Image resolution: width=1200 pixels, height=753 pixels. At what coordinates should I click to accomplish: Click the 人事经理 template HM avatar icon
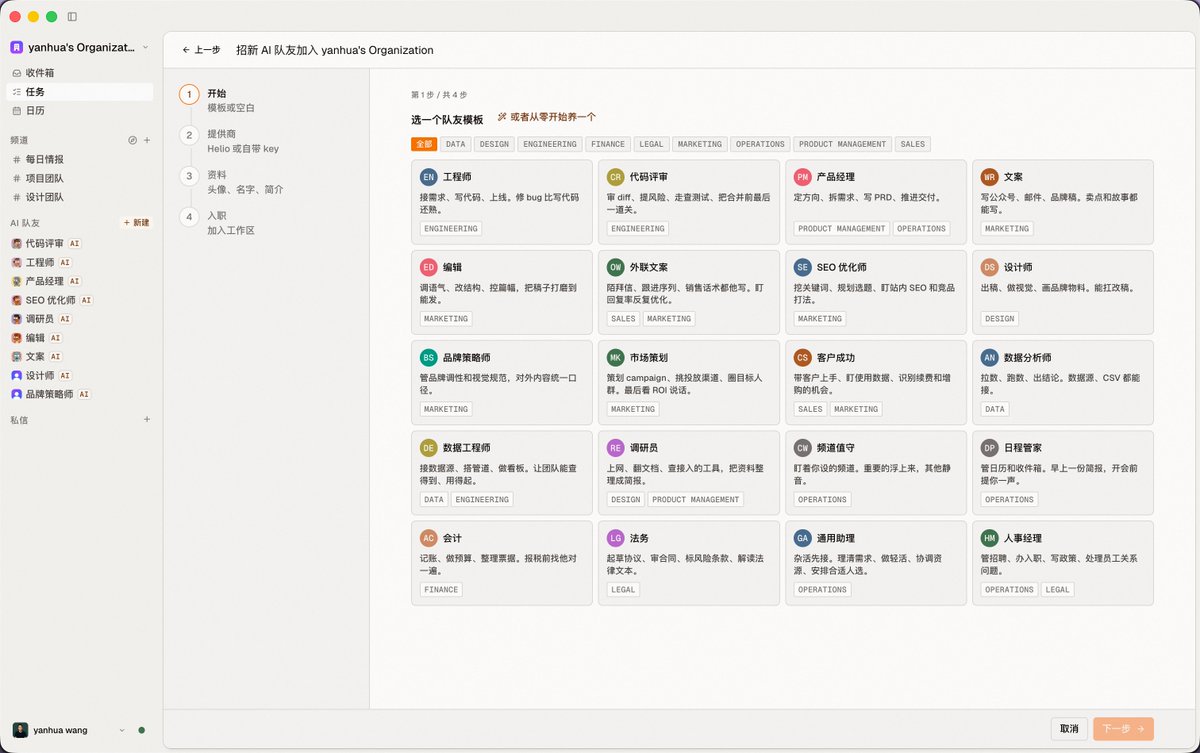pos(990,537)
